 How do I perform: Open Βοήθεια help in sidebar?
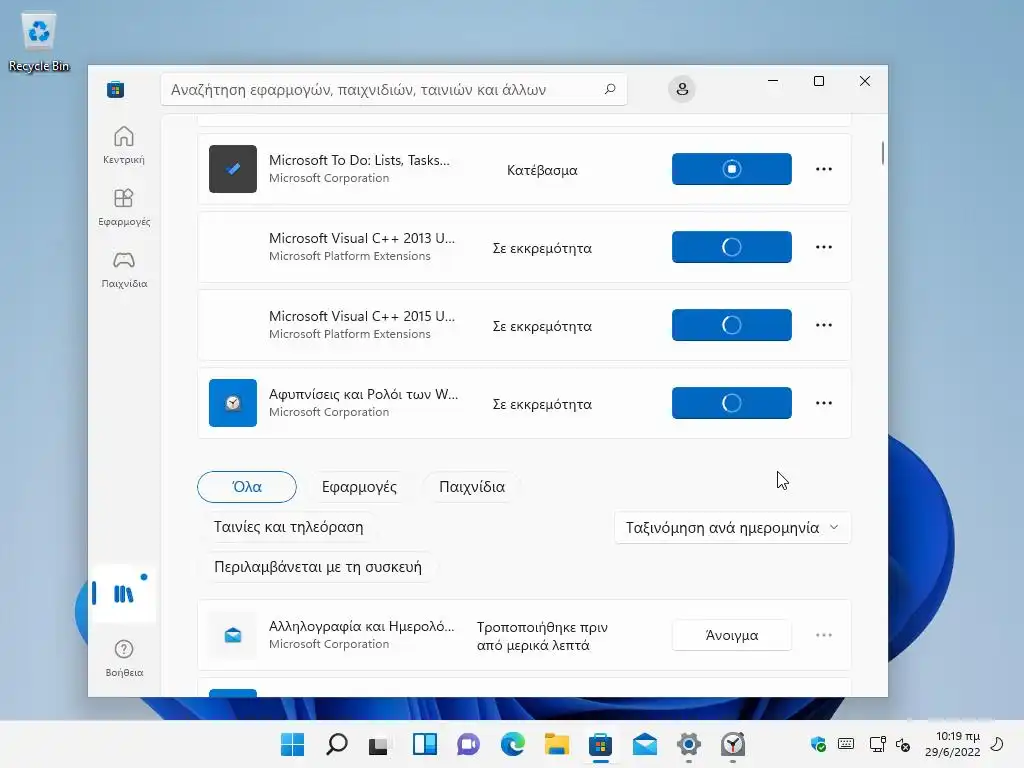click(123, 658)
